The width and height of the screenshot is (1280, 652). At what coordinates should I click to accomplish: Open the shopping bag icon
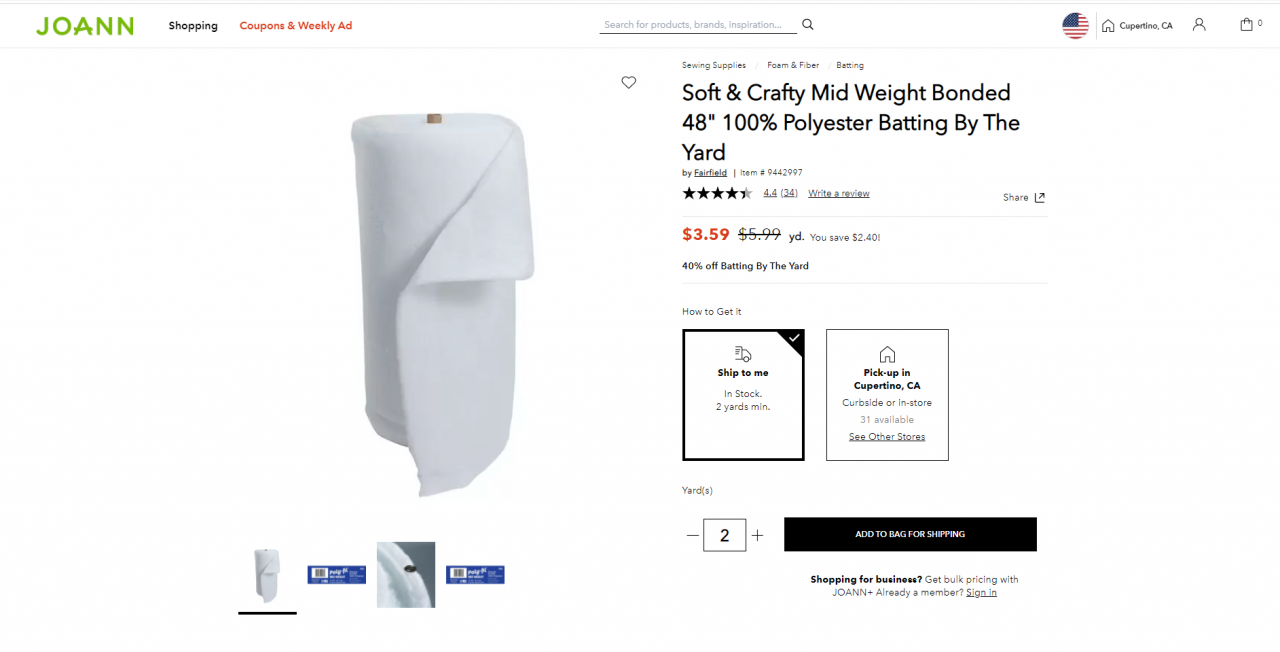(1246, 25)
